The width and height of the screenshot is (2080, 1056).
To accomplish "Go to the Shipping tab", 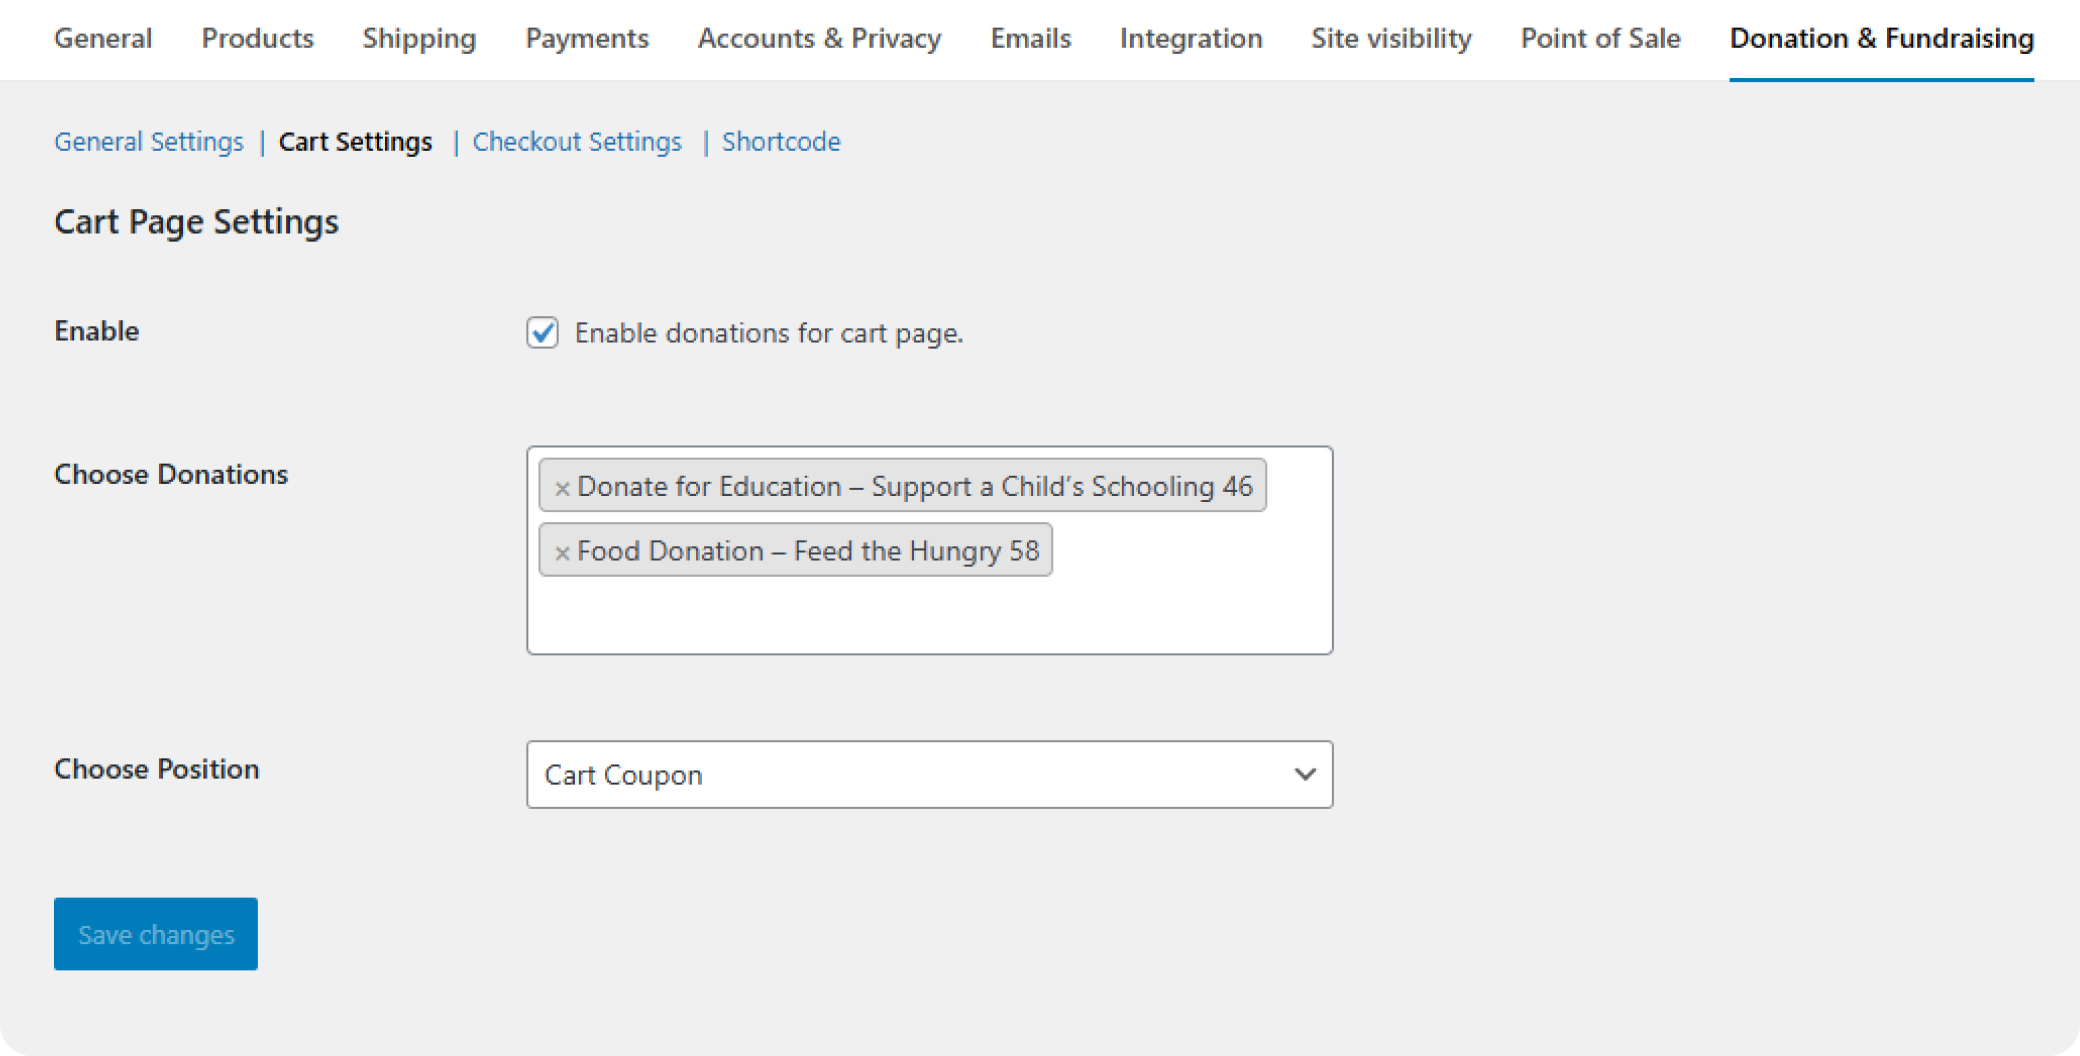I will pos(419,38).
